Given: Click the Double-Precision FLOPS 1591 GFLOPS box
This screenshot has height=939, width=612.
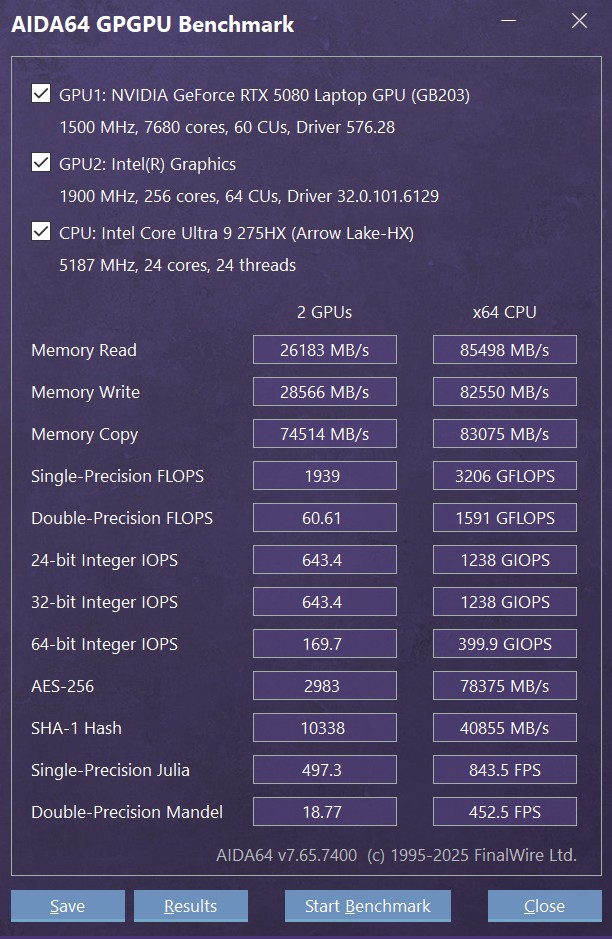Looking at the screenshot, I should click(x=504, y=518).
